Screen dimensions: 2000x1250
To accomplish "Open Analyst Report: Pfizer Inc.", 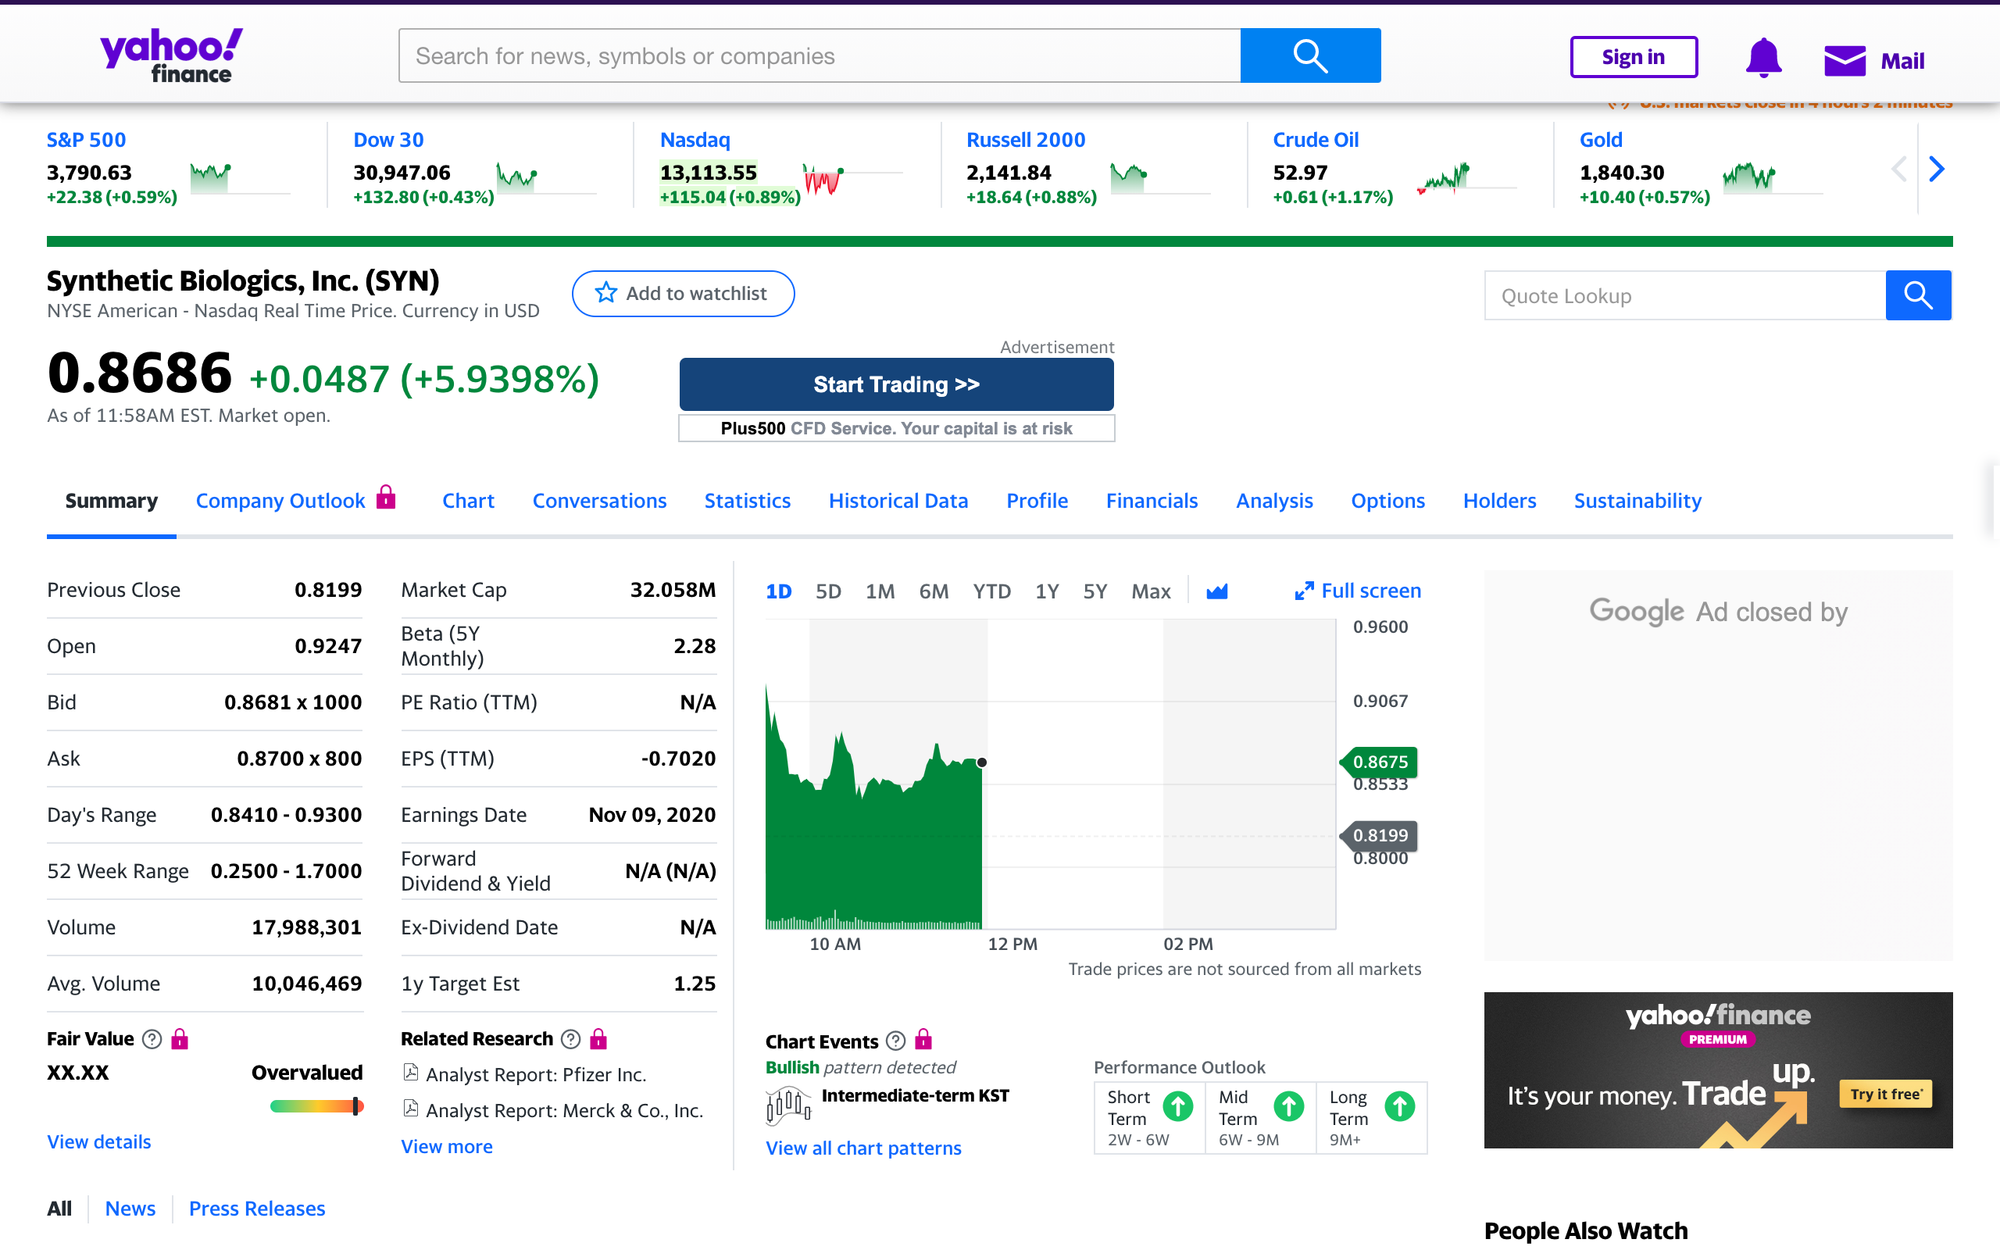I will [536, 1075].
